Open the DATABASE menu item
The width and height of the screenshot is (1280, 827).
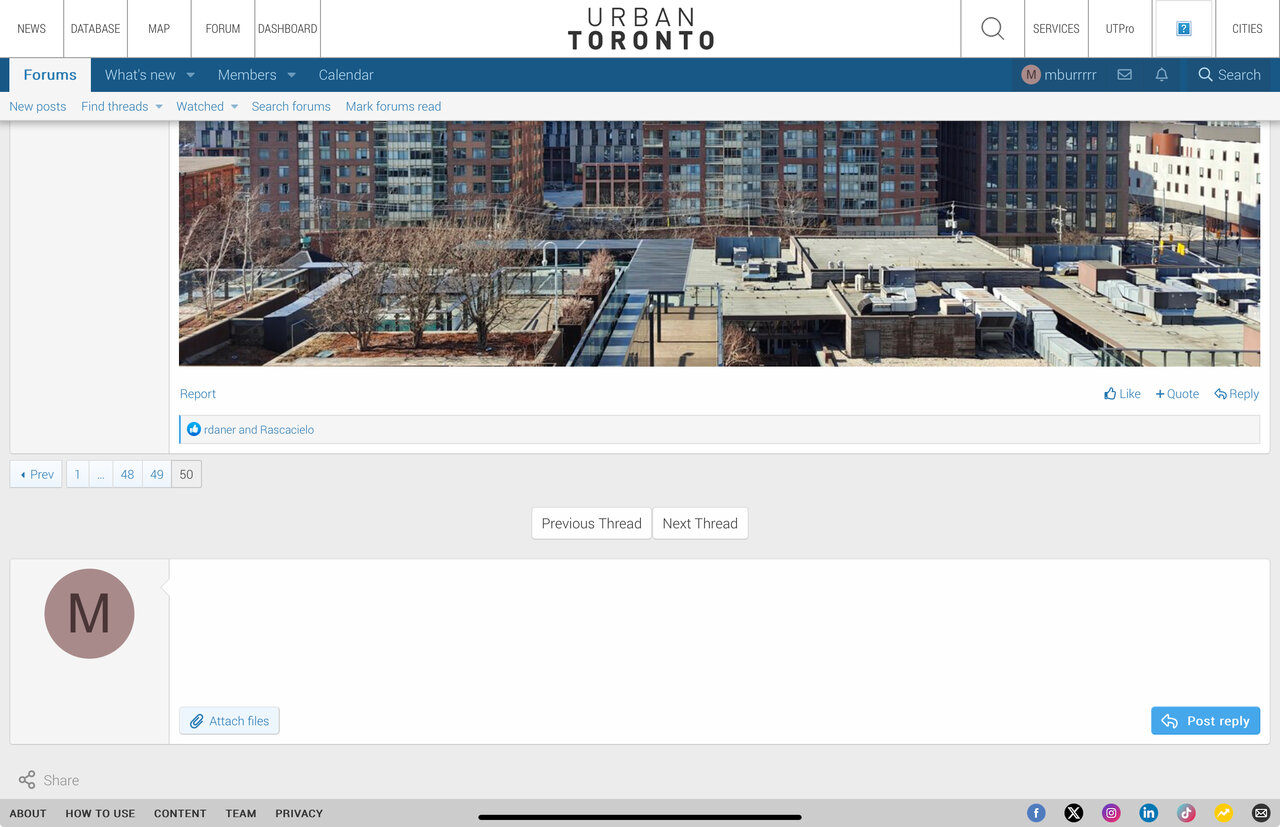coord(95,29)
